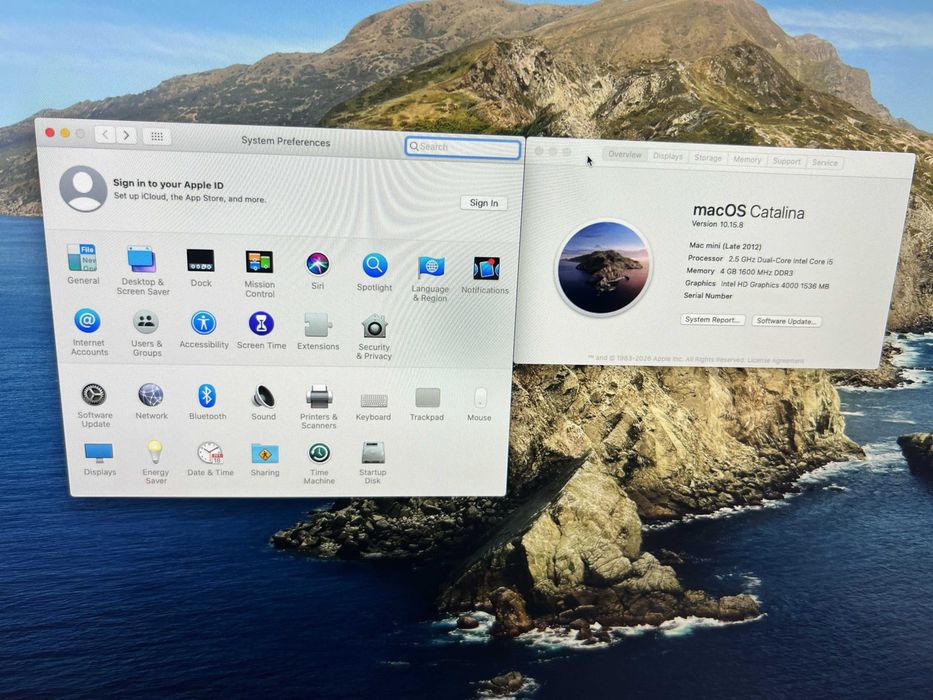Close the System Preferences window
The width and height of the screenshot is (933, 700).
tap(50, 133)
